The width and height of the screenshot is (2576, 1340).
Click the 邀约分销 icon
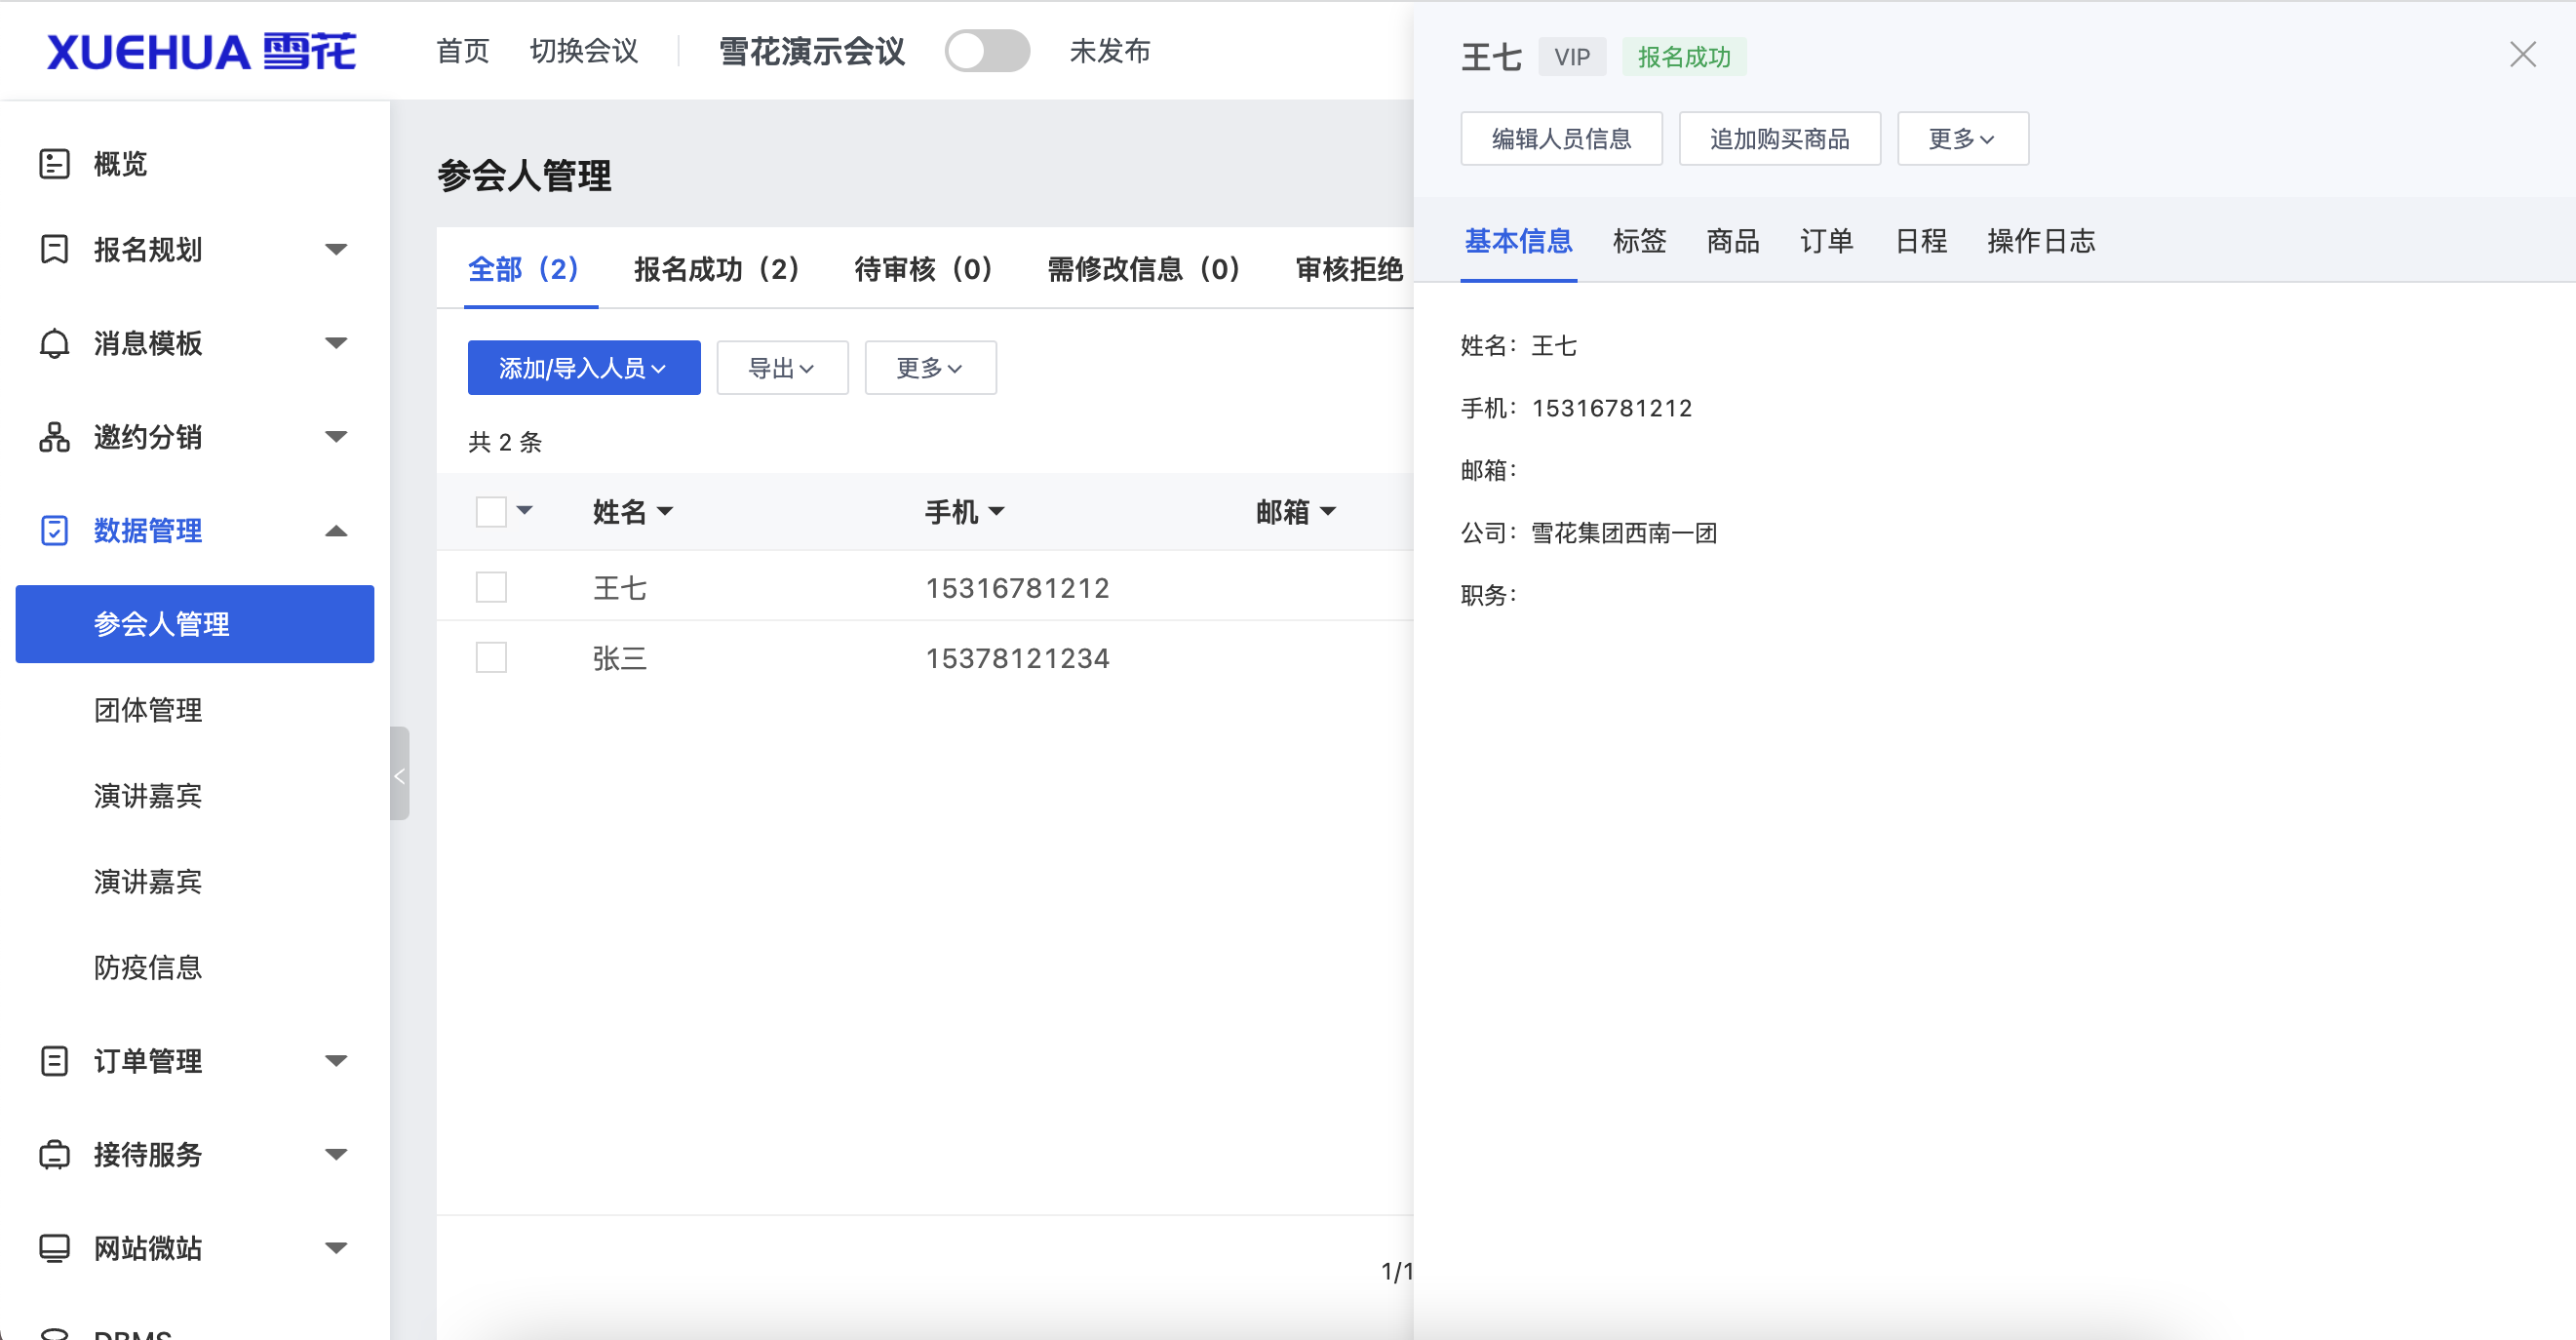pyautogui.click(x=54, y=437)
